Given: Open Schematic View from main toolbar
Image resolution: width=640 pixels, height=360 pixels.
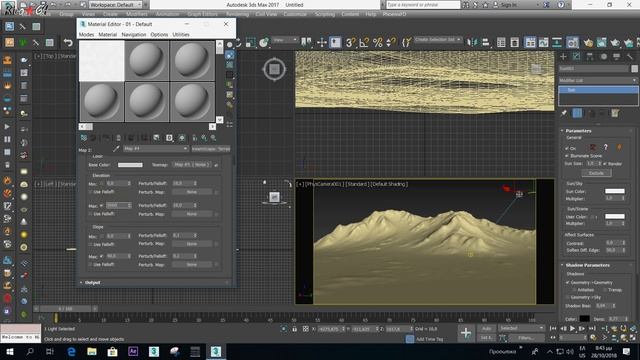Looking at the screenshot, I should tap(557, 42).
